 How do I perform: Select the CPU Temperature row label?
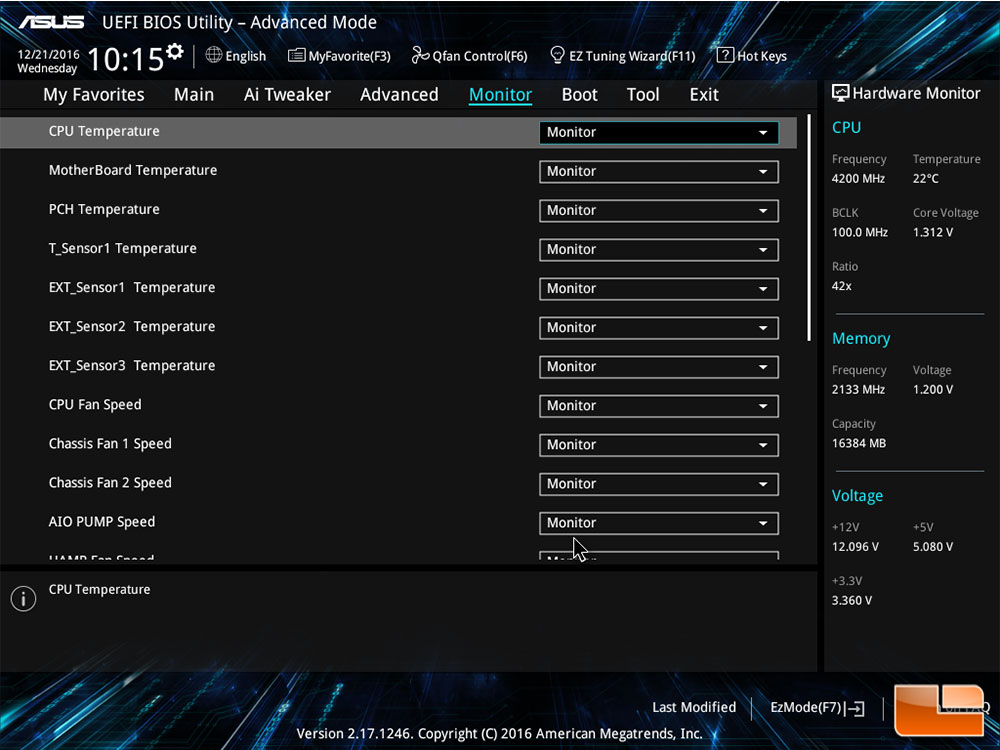tap(104, 131)
